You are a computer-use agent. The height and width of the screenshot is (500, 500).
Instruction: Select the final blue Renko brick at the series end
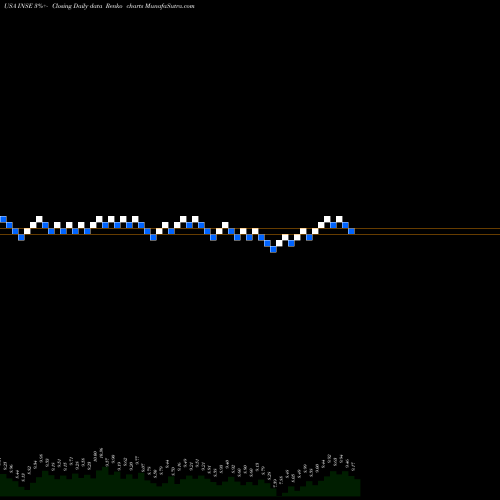pyautogui.click(x=351, y=231)
